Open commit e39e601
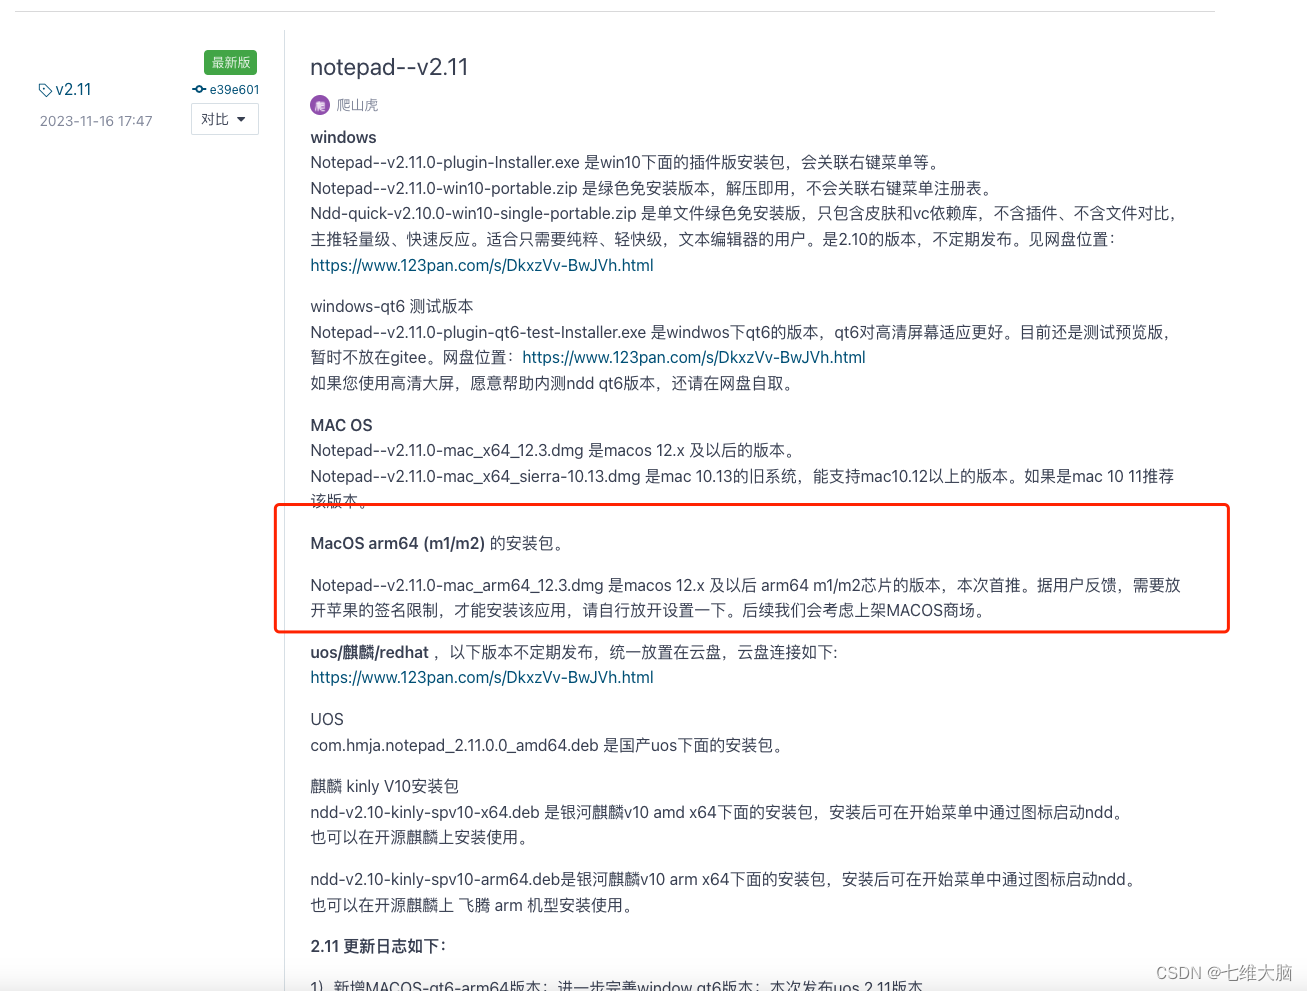 coord(234,89)
